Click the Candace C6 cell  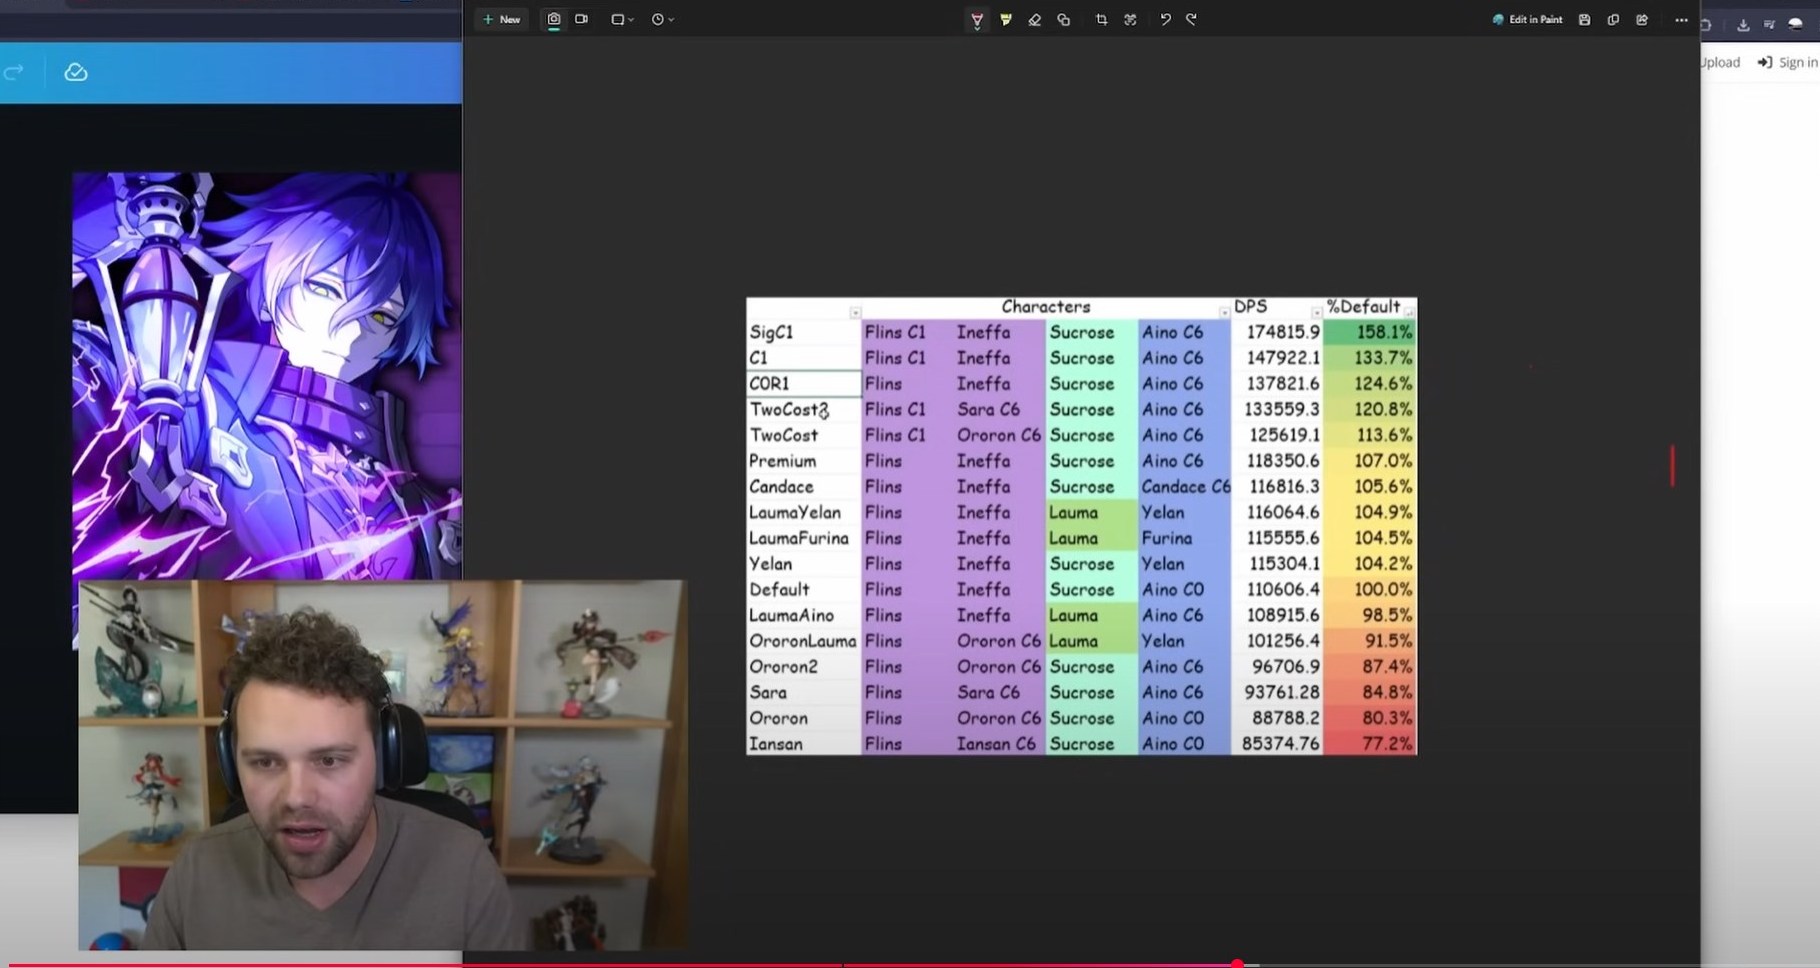(1185, 487)
